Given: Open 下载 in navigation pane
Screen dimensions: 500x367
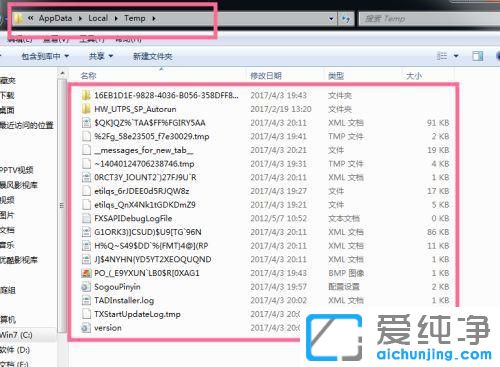Looking at the screenshot, I should (x=7, y=95).
